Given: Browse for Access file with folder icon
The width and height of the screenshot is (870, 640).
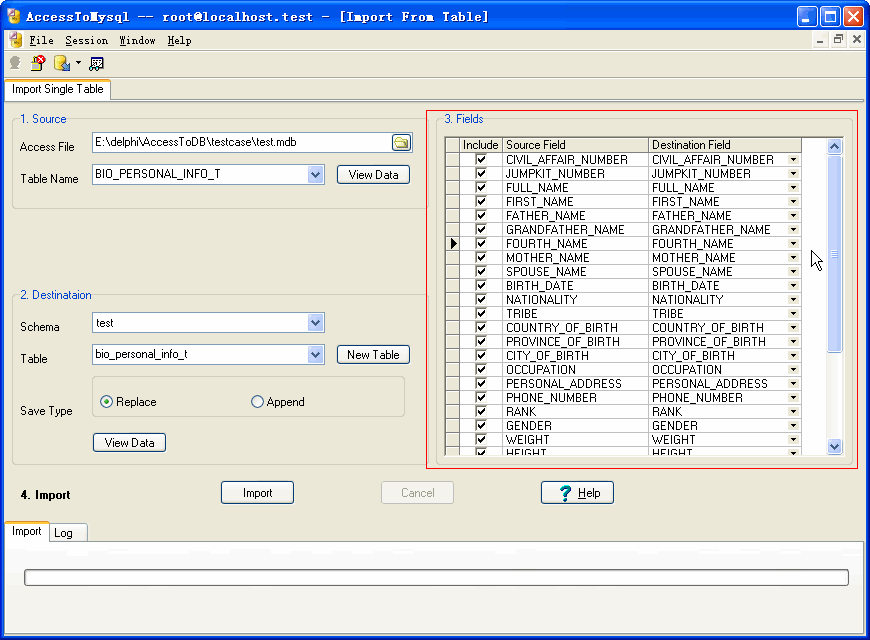Looking at the screenshot, I should click(401, 143).
